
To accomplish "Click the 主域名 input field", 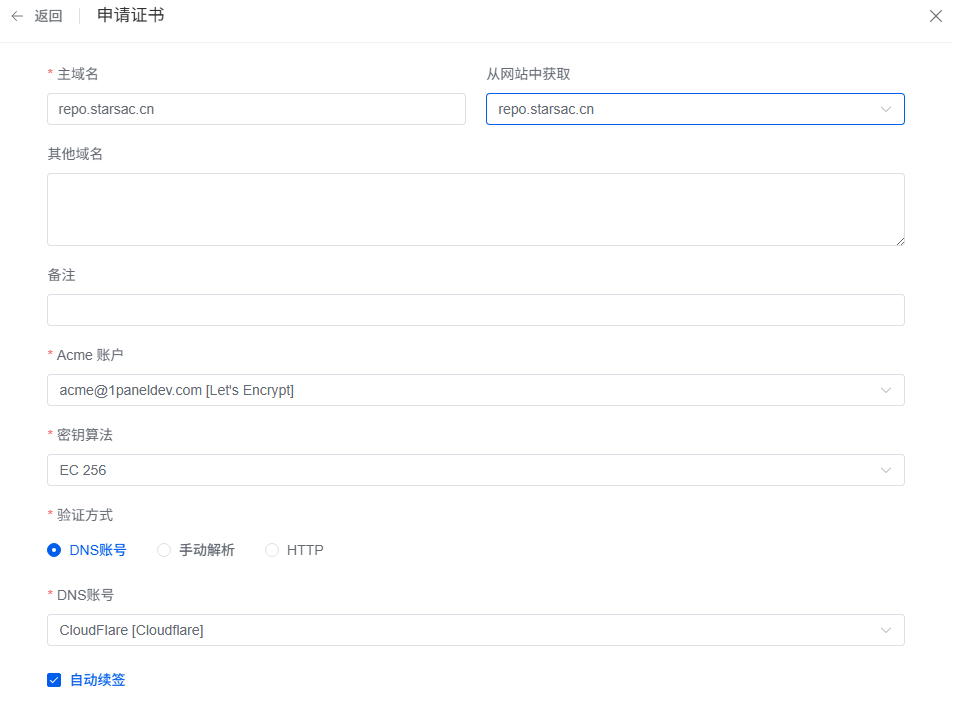I will pyautogui.click(x=256, y=109).
